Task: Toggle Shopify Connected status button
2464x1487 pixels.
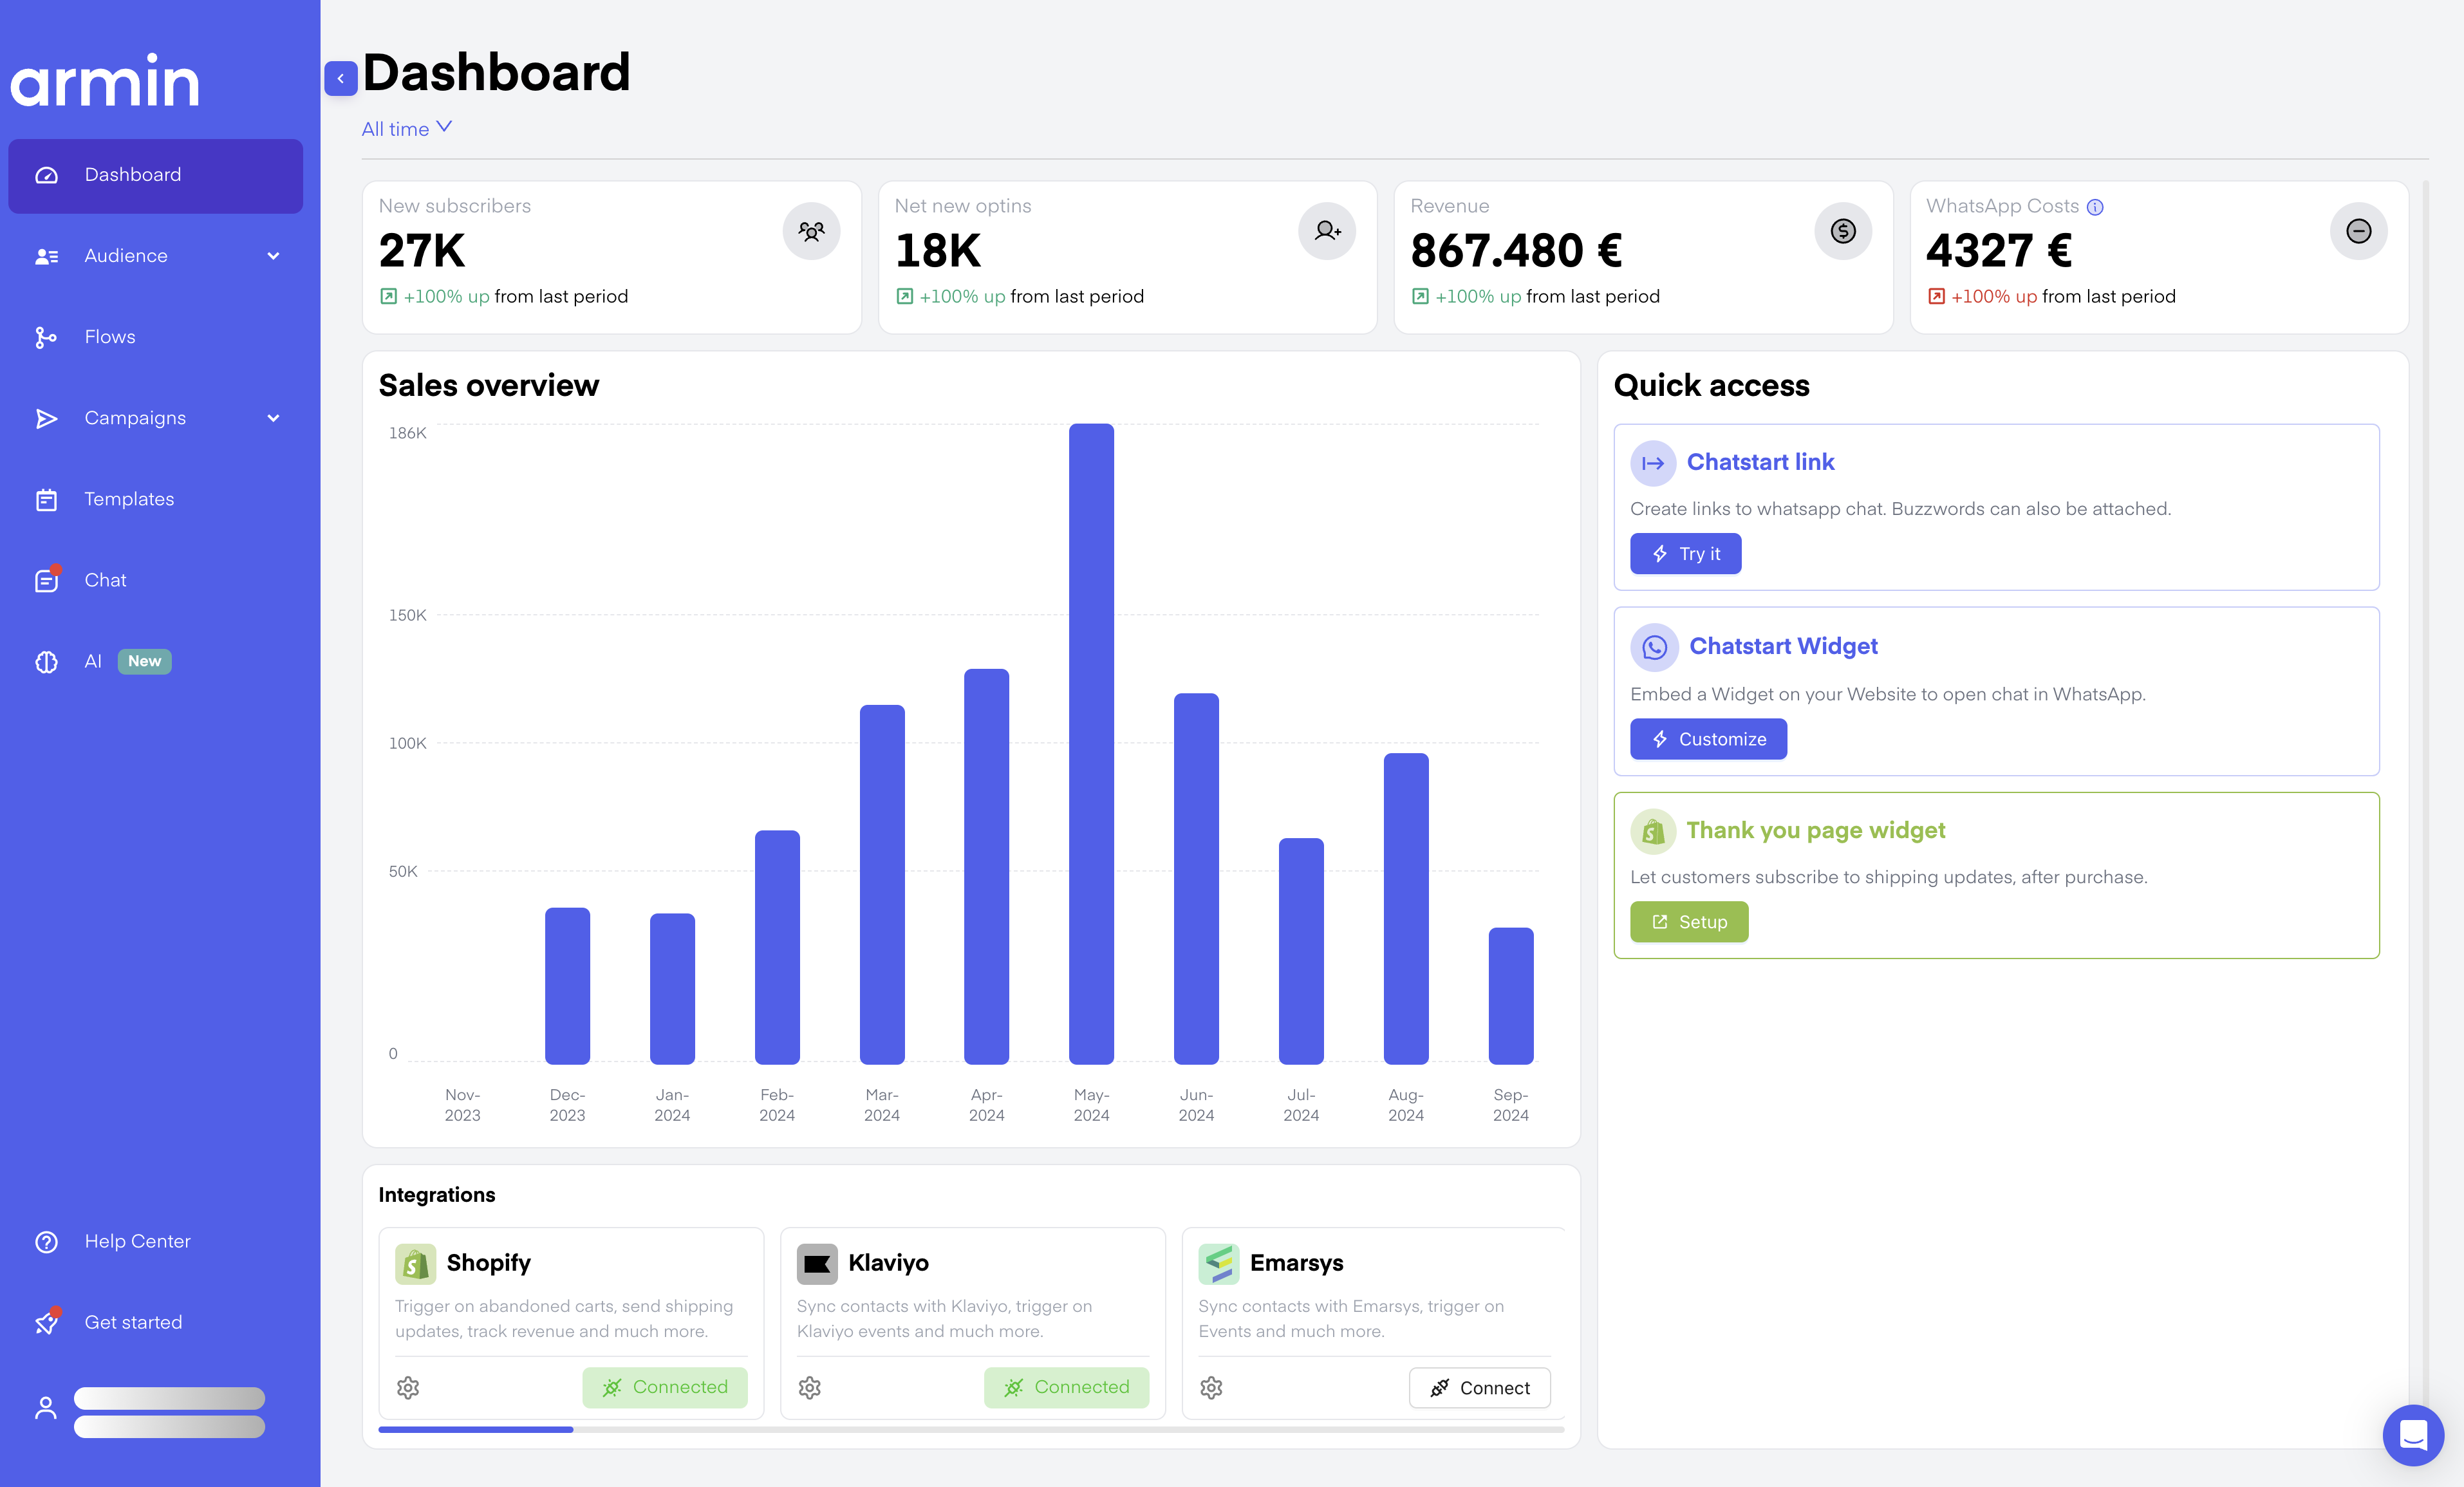Action: coord(665,1387)
